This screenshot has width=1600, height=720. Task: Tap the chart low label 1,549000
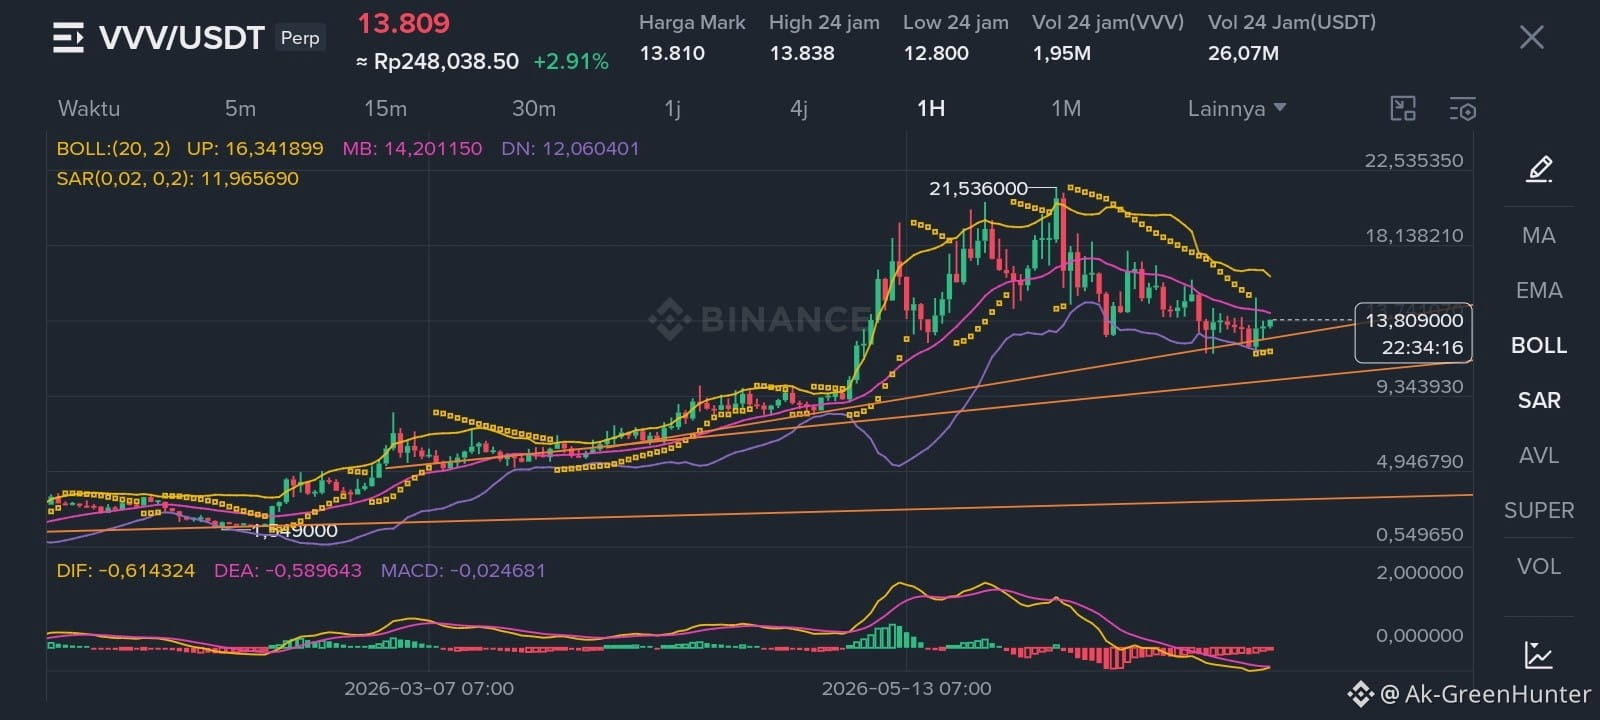[295, 530]
